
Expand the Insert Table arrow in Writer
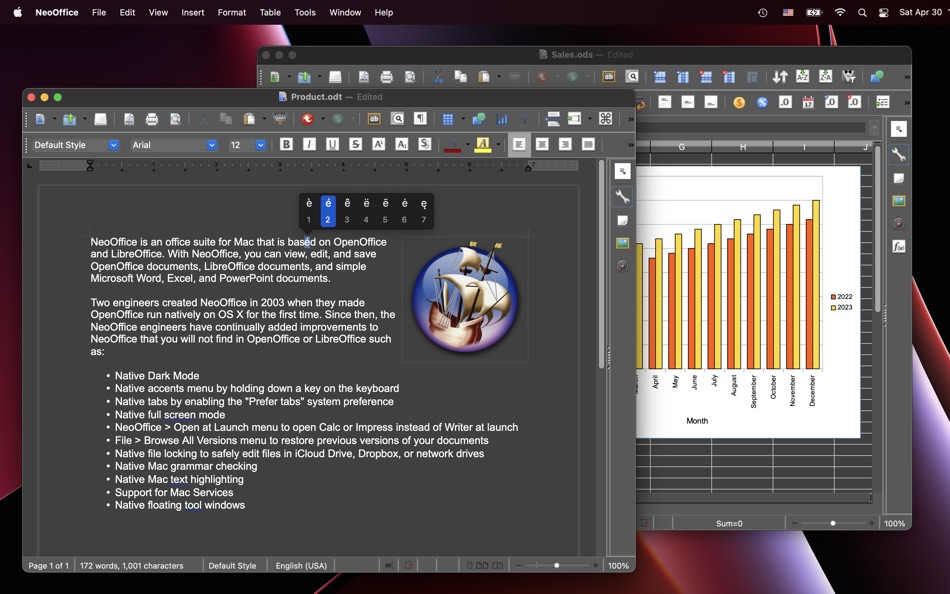463,119
